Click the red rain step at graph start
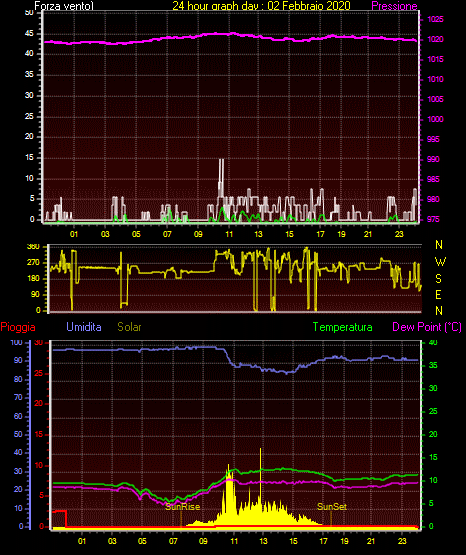The image size is (466, 555). (x=60, y=511)
